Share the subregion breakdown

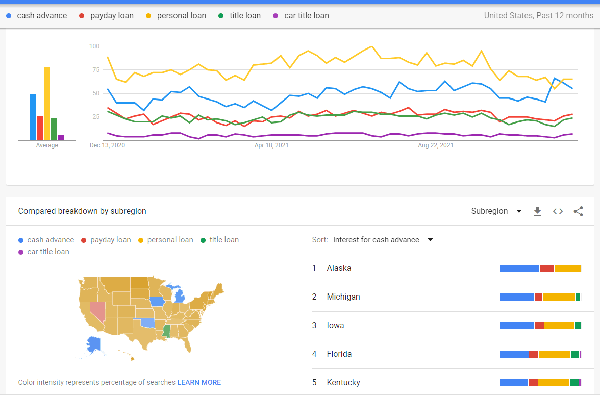[578, 211]
